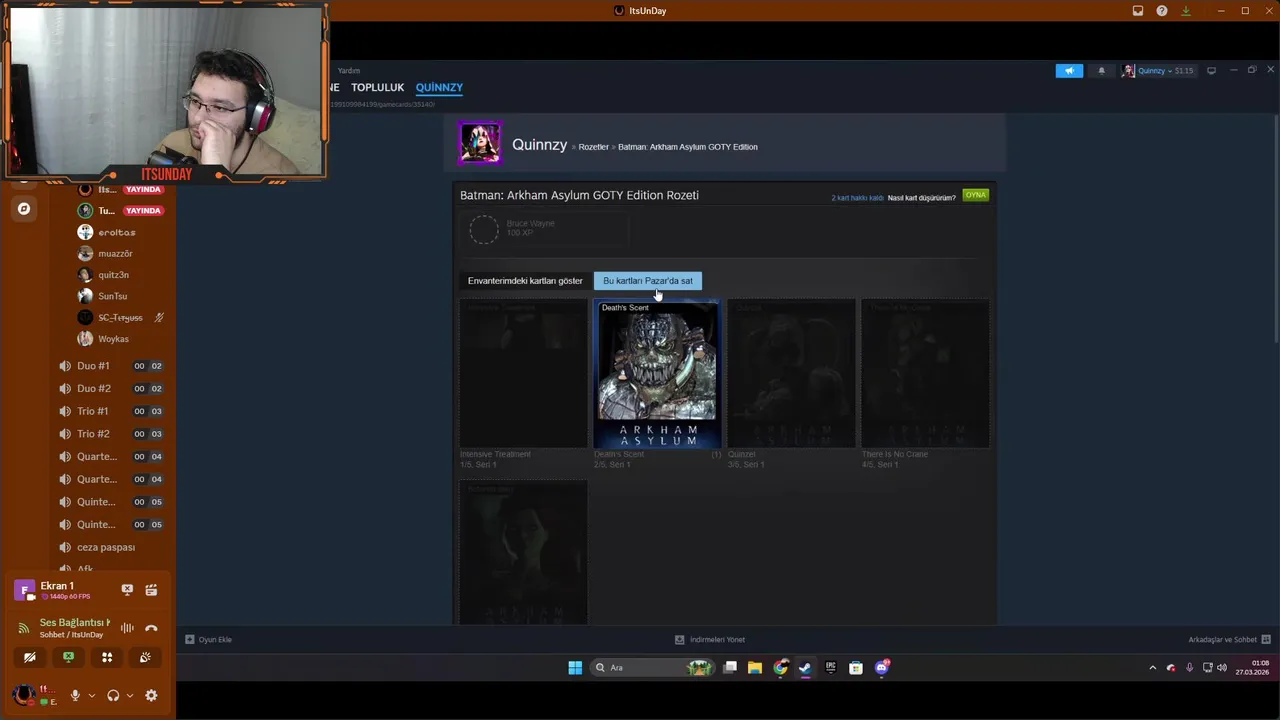Open TOPLULUK menu in Steam
This screenshot has height=720, width=1280.
click(377, 87)
